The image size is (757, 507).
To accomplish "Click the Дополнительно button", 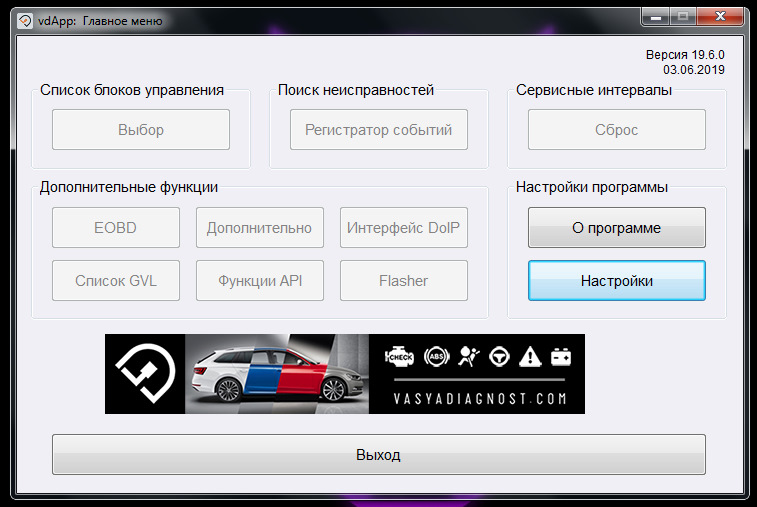I will click(260, 227).
